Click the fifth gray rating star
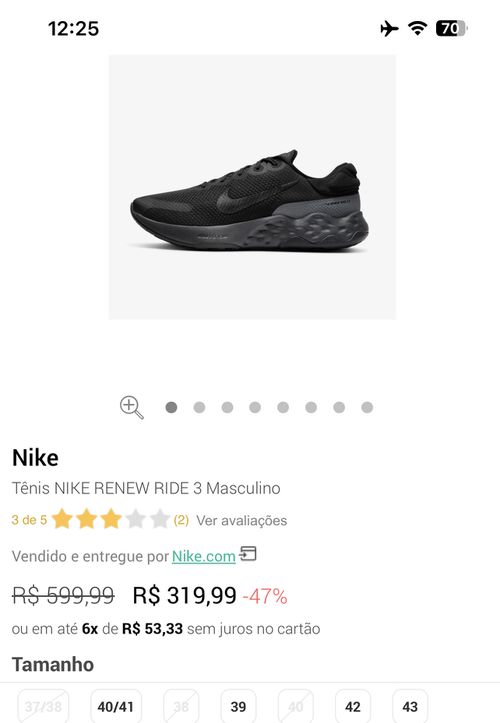Screen dimensions: 500x723 click(160, 519)
